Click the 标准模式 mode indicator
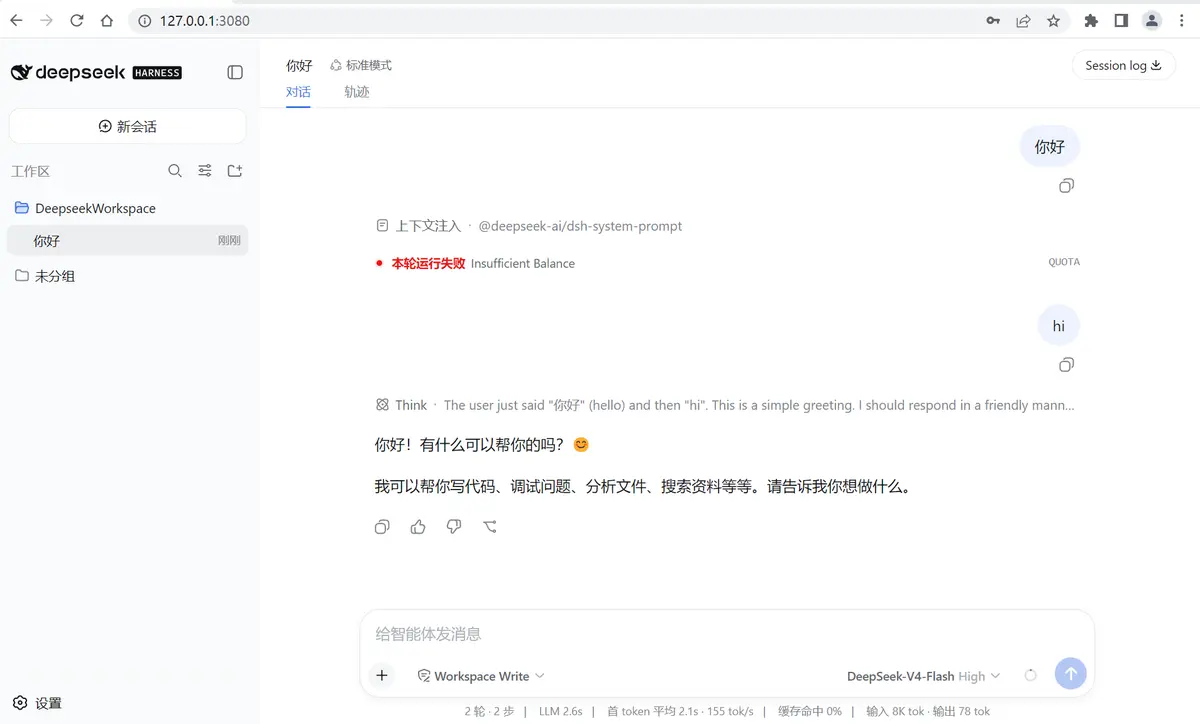Image resolution: width=1200 pixels, height=724 pixels. (x=361, y=65)
